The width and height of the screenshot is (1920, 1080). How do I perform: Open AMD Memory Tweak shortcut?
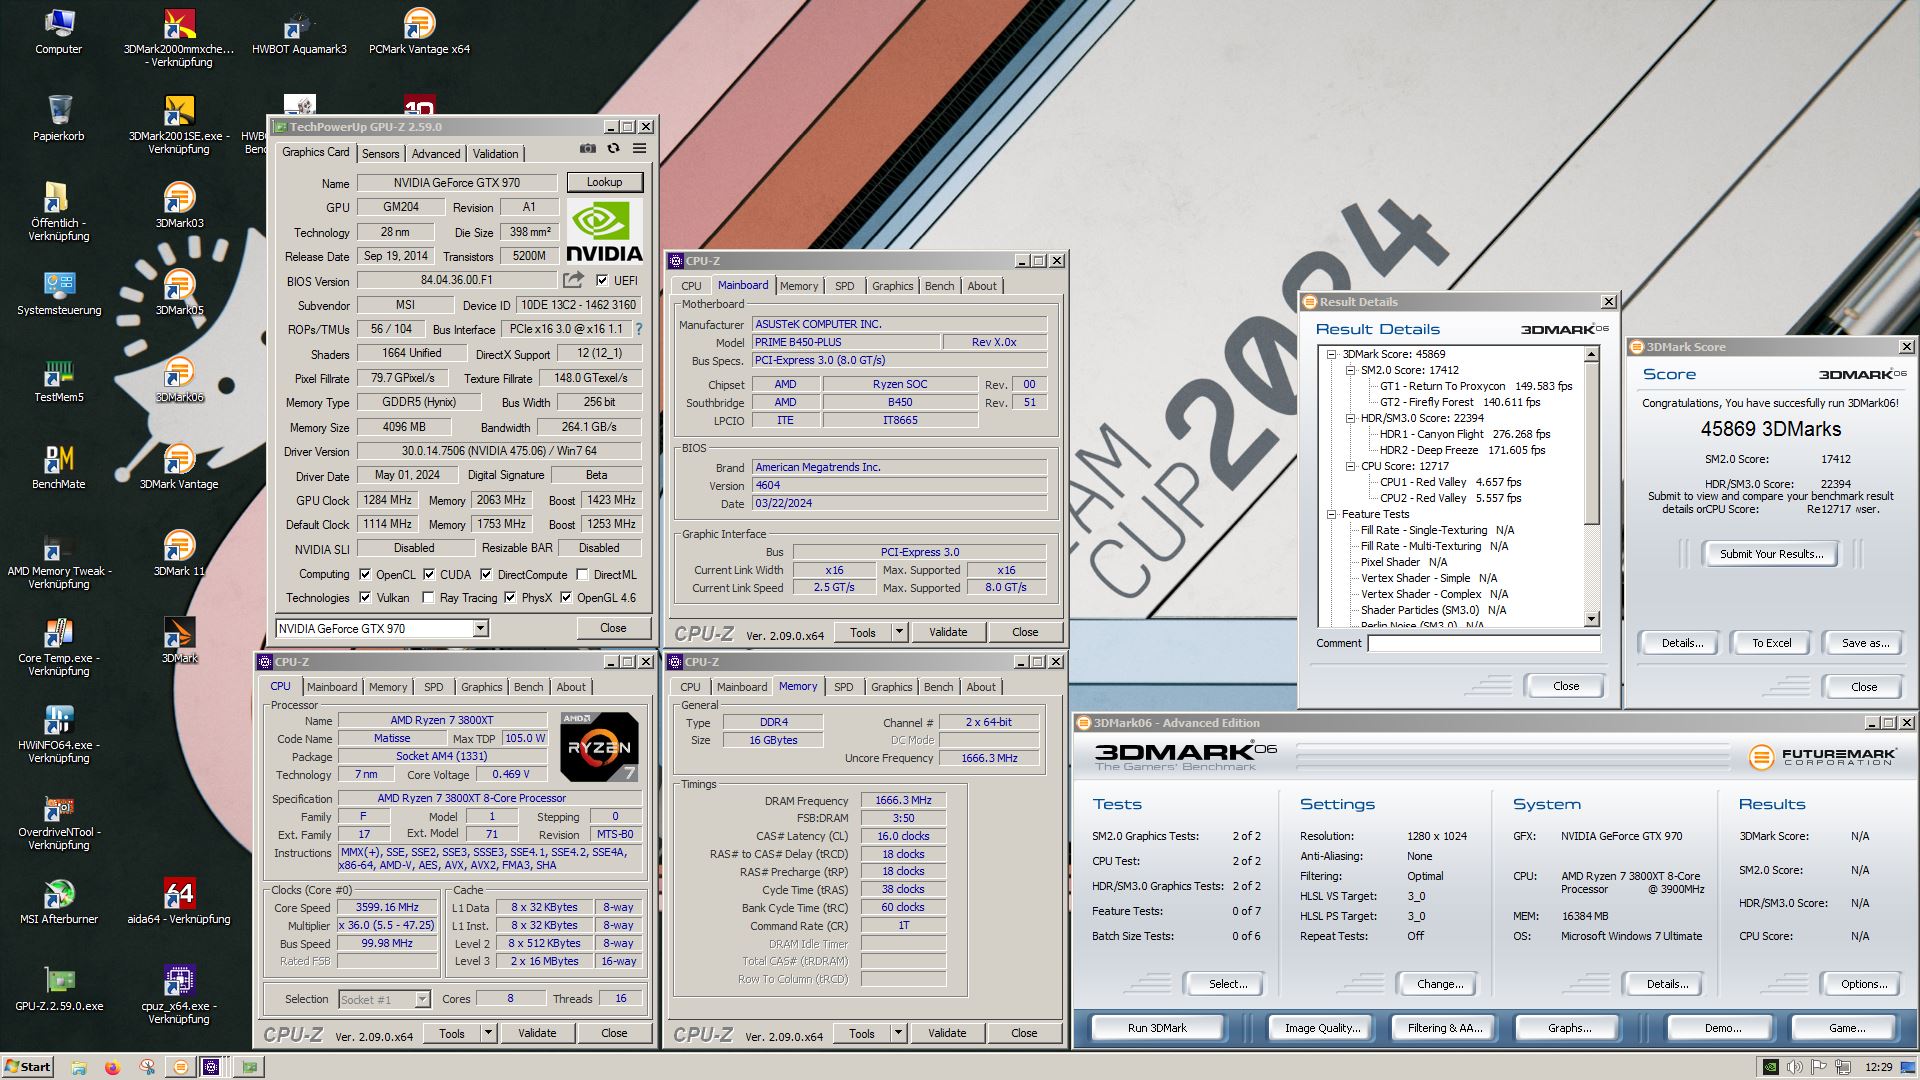[x=58, y=560]
